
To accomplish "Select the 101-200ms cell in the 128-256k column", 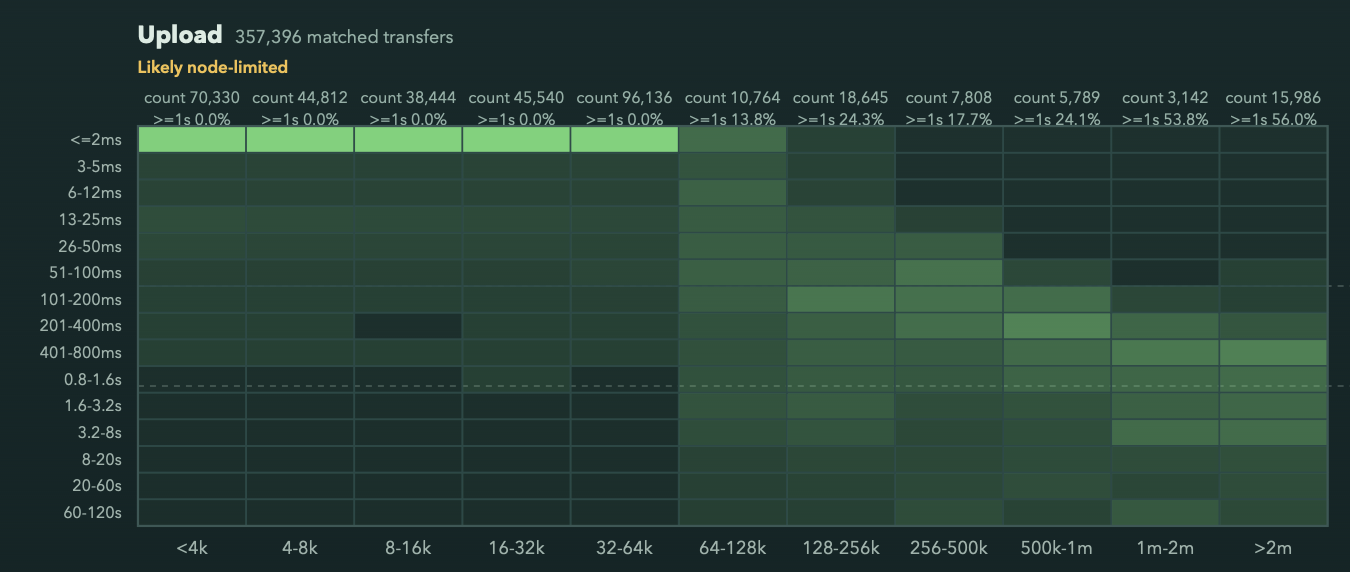I will click(840, 299).
